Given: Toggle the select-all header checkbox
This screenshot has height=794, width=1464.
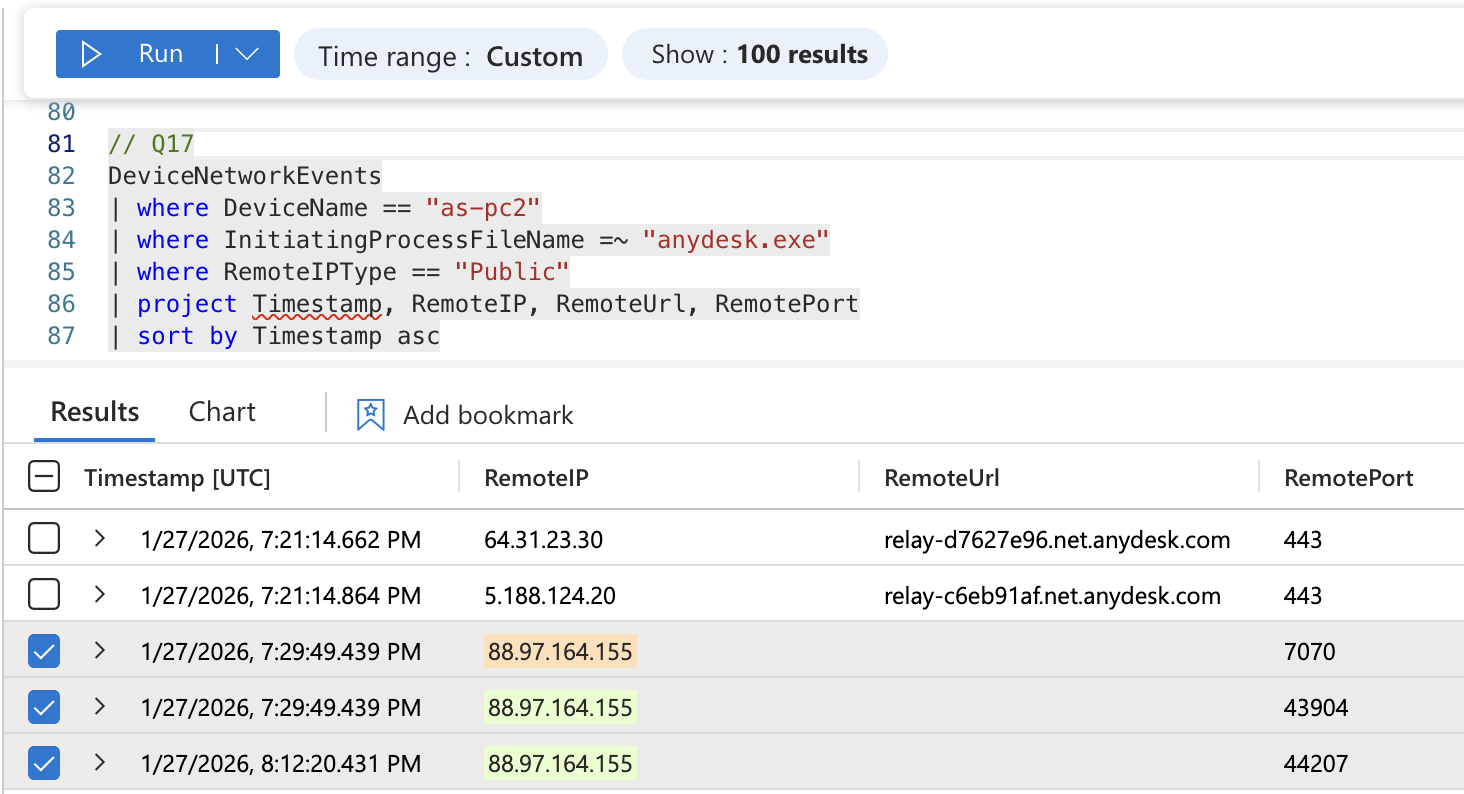Looking at the screenshot, I should (x=45, y=478).
